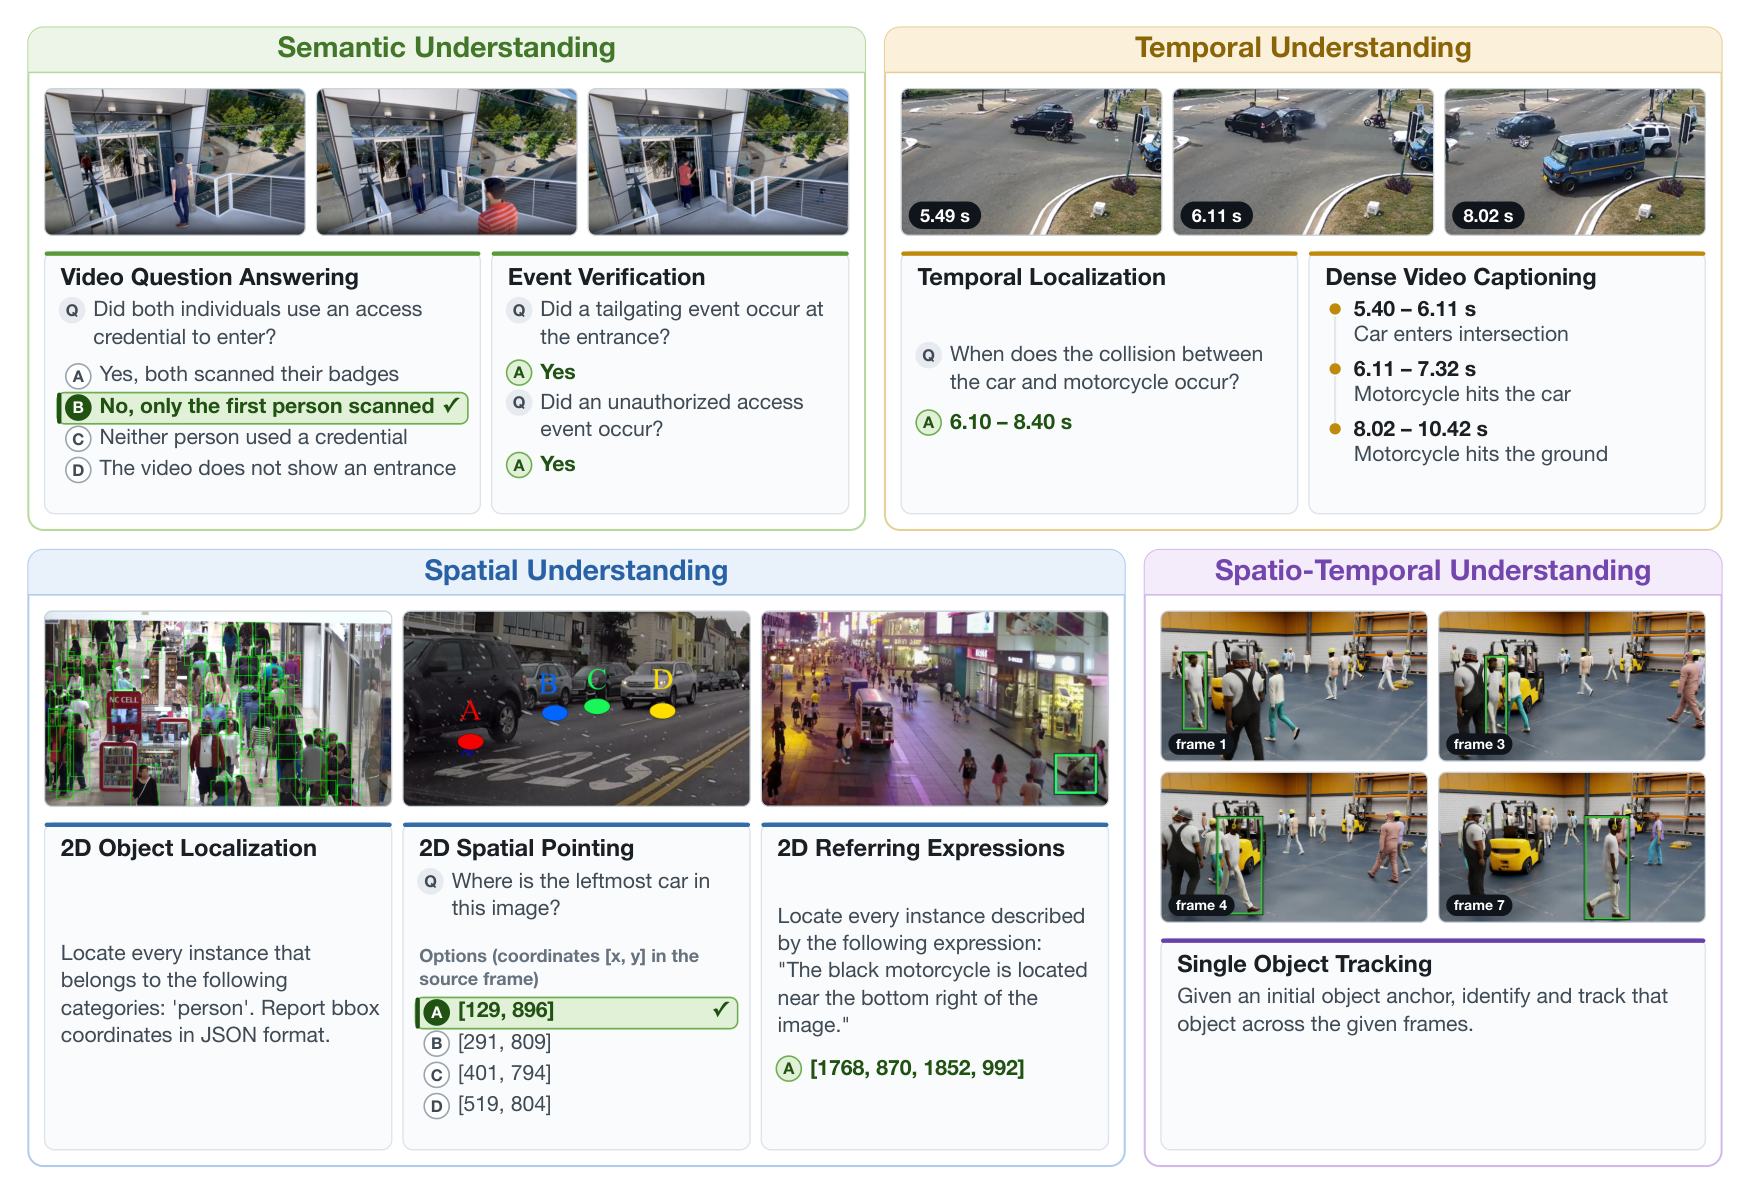
Task: Open the 8.02 s intersection video frame
Action: point(1574,162)
